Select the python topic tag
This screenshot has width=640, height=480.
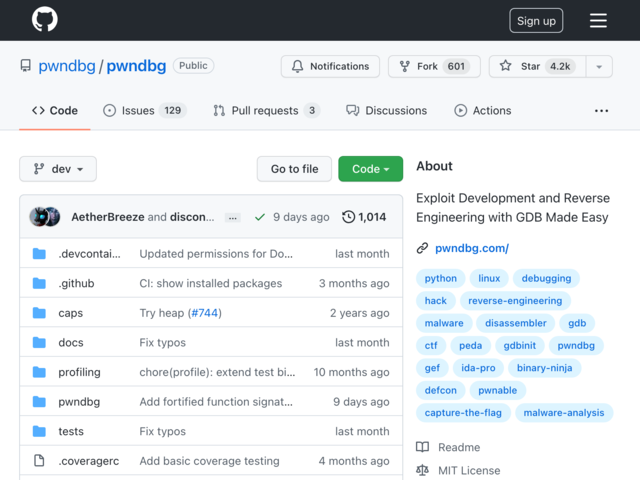click(440, 278)
